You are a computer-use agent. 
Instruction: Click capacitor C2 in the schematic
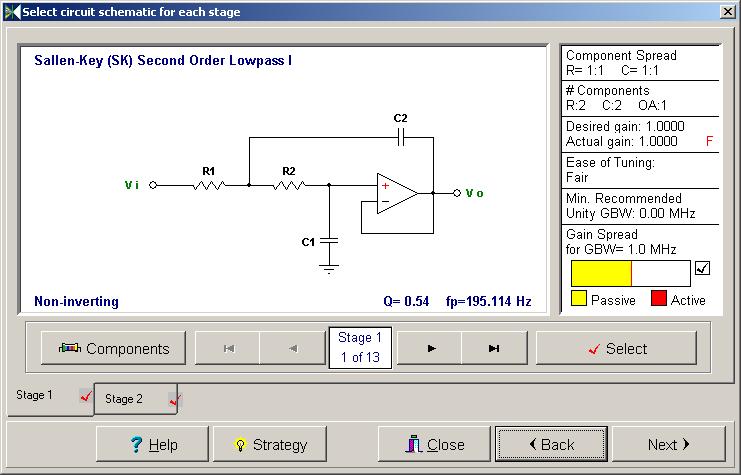click(x=401, y=138)
